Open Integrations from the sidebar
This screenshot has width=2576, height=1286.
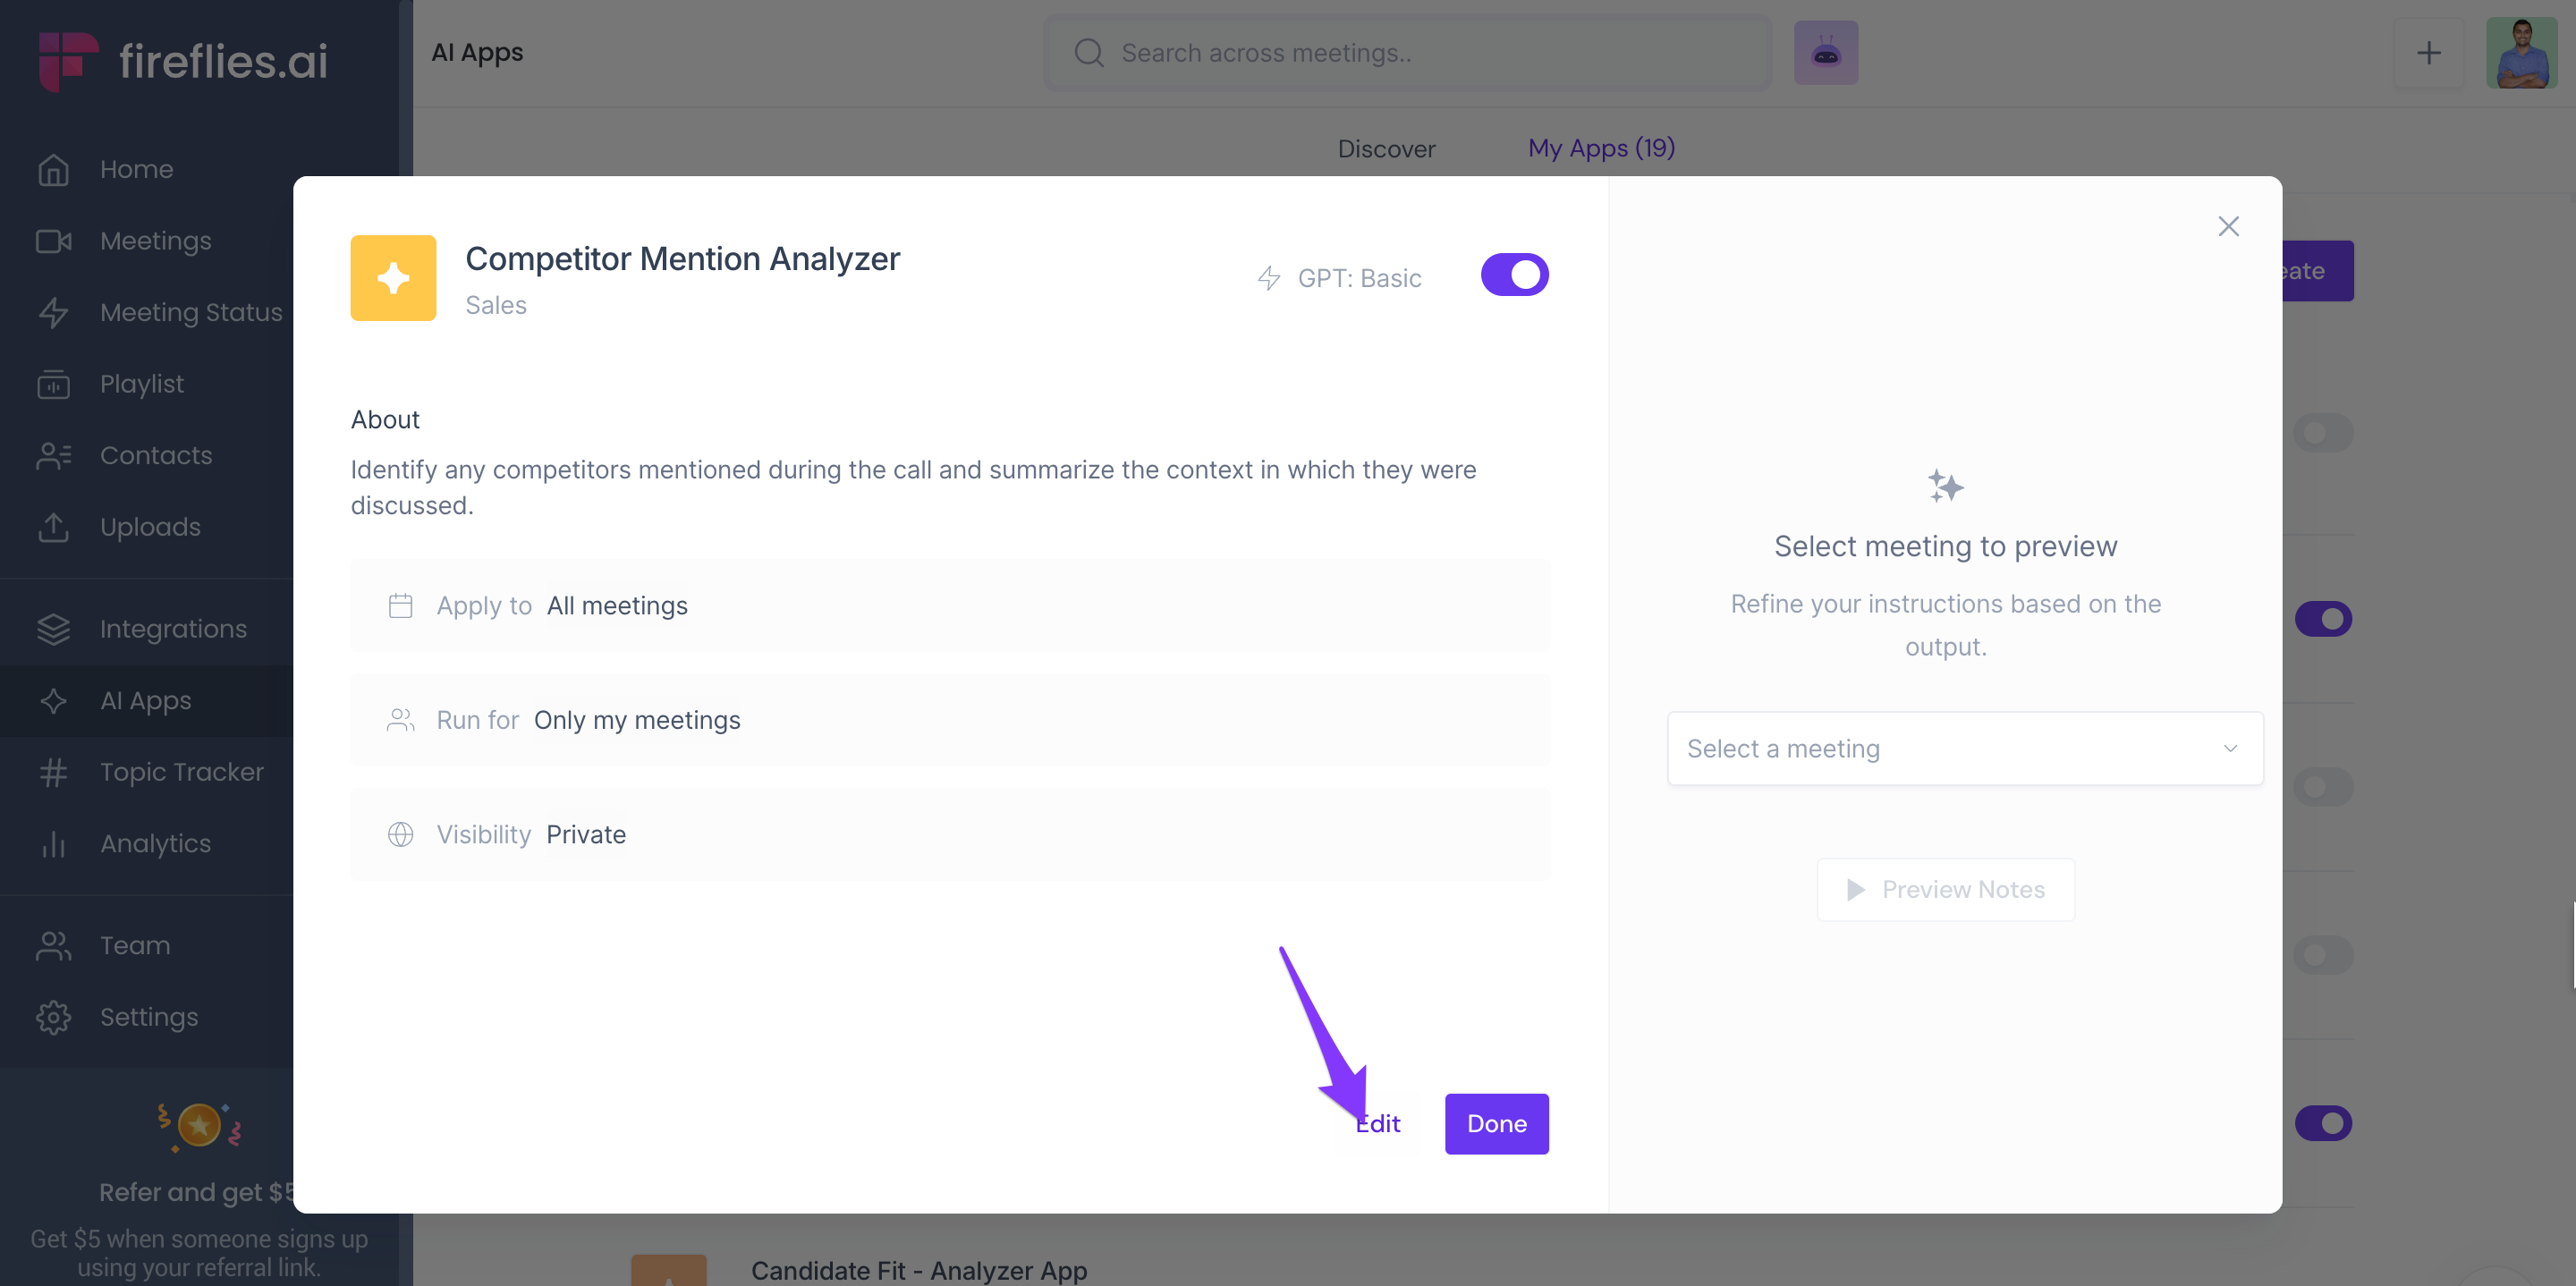(x=172, y=629)
